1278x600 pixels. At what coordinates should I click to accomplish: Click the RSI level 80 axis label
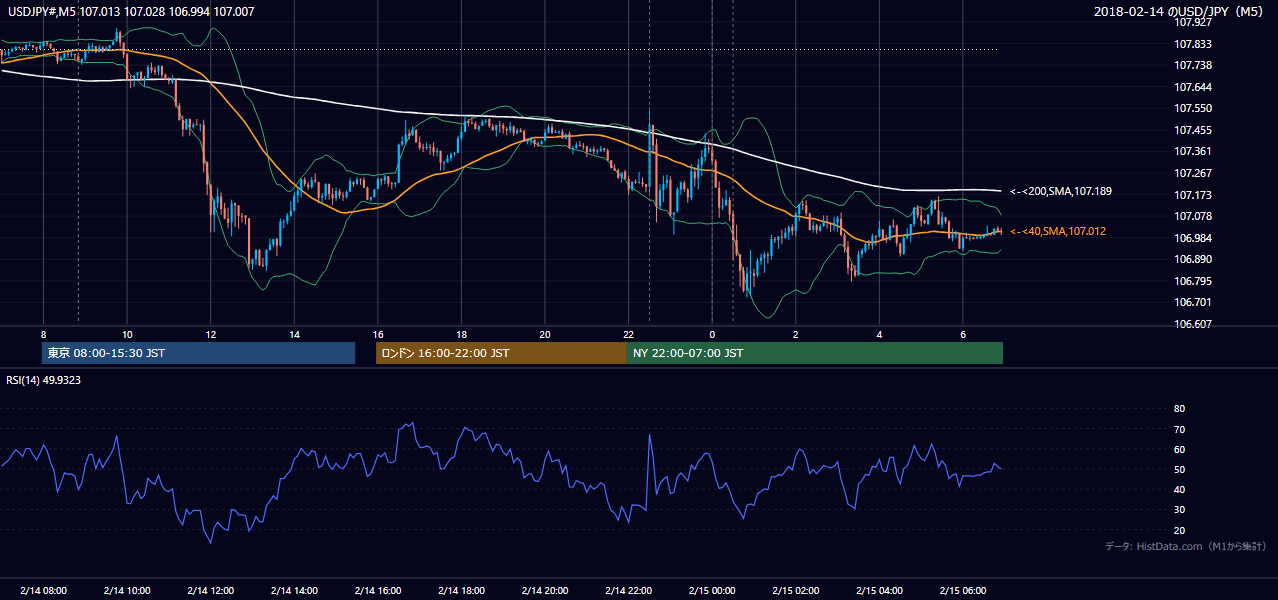tap(1179, 409)
